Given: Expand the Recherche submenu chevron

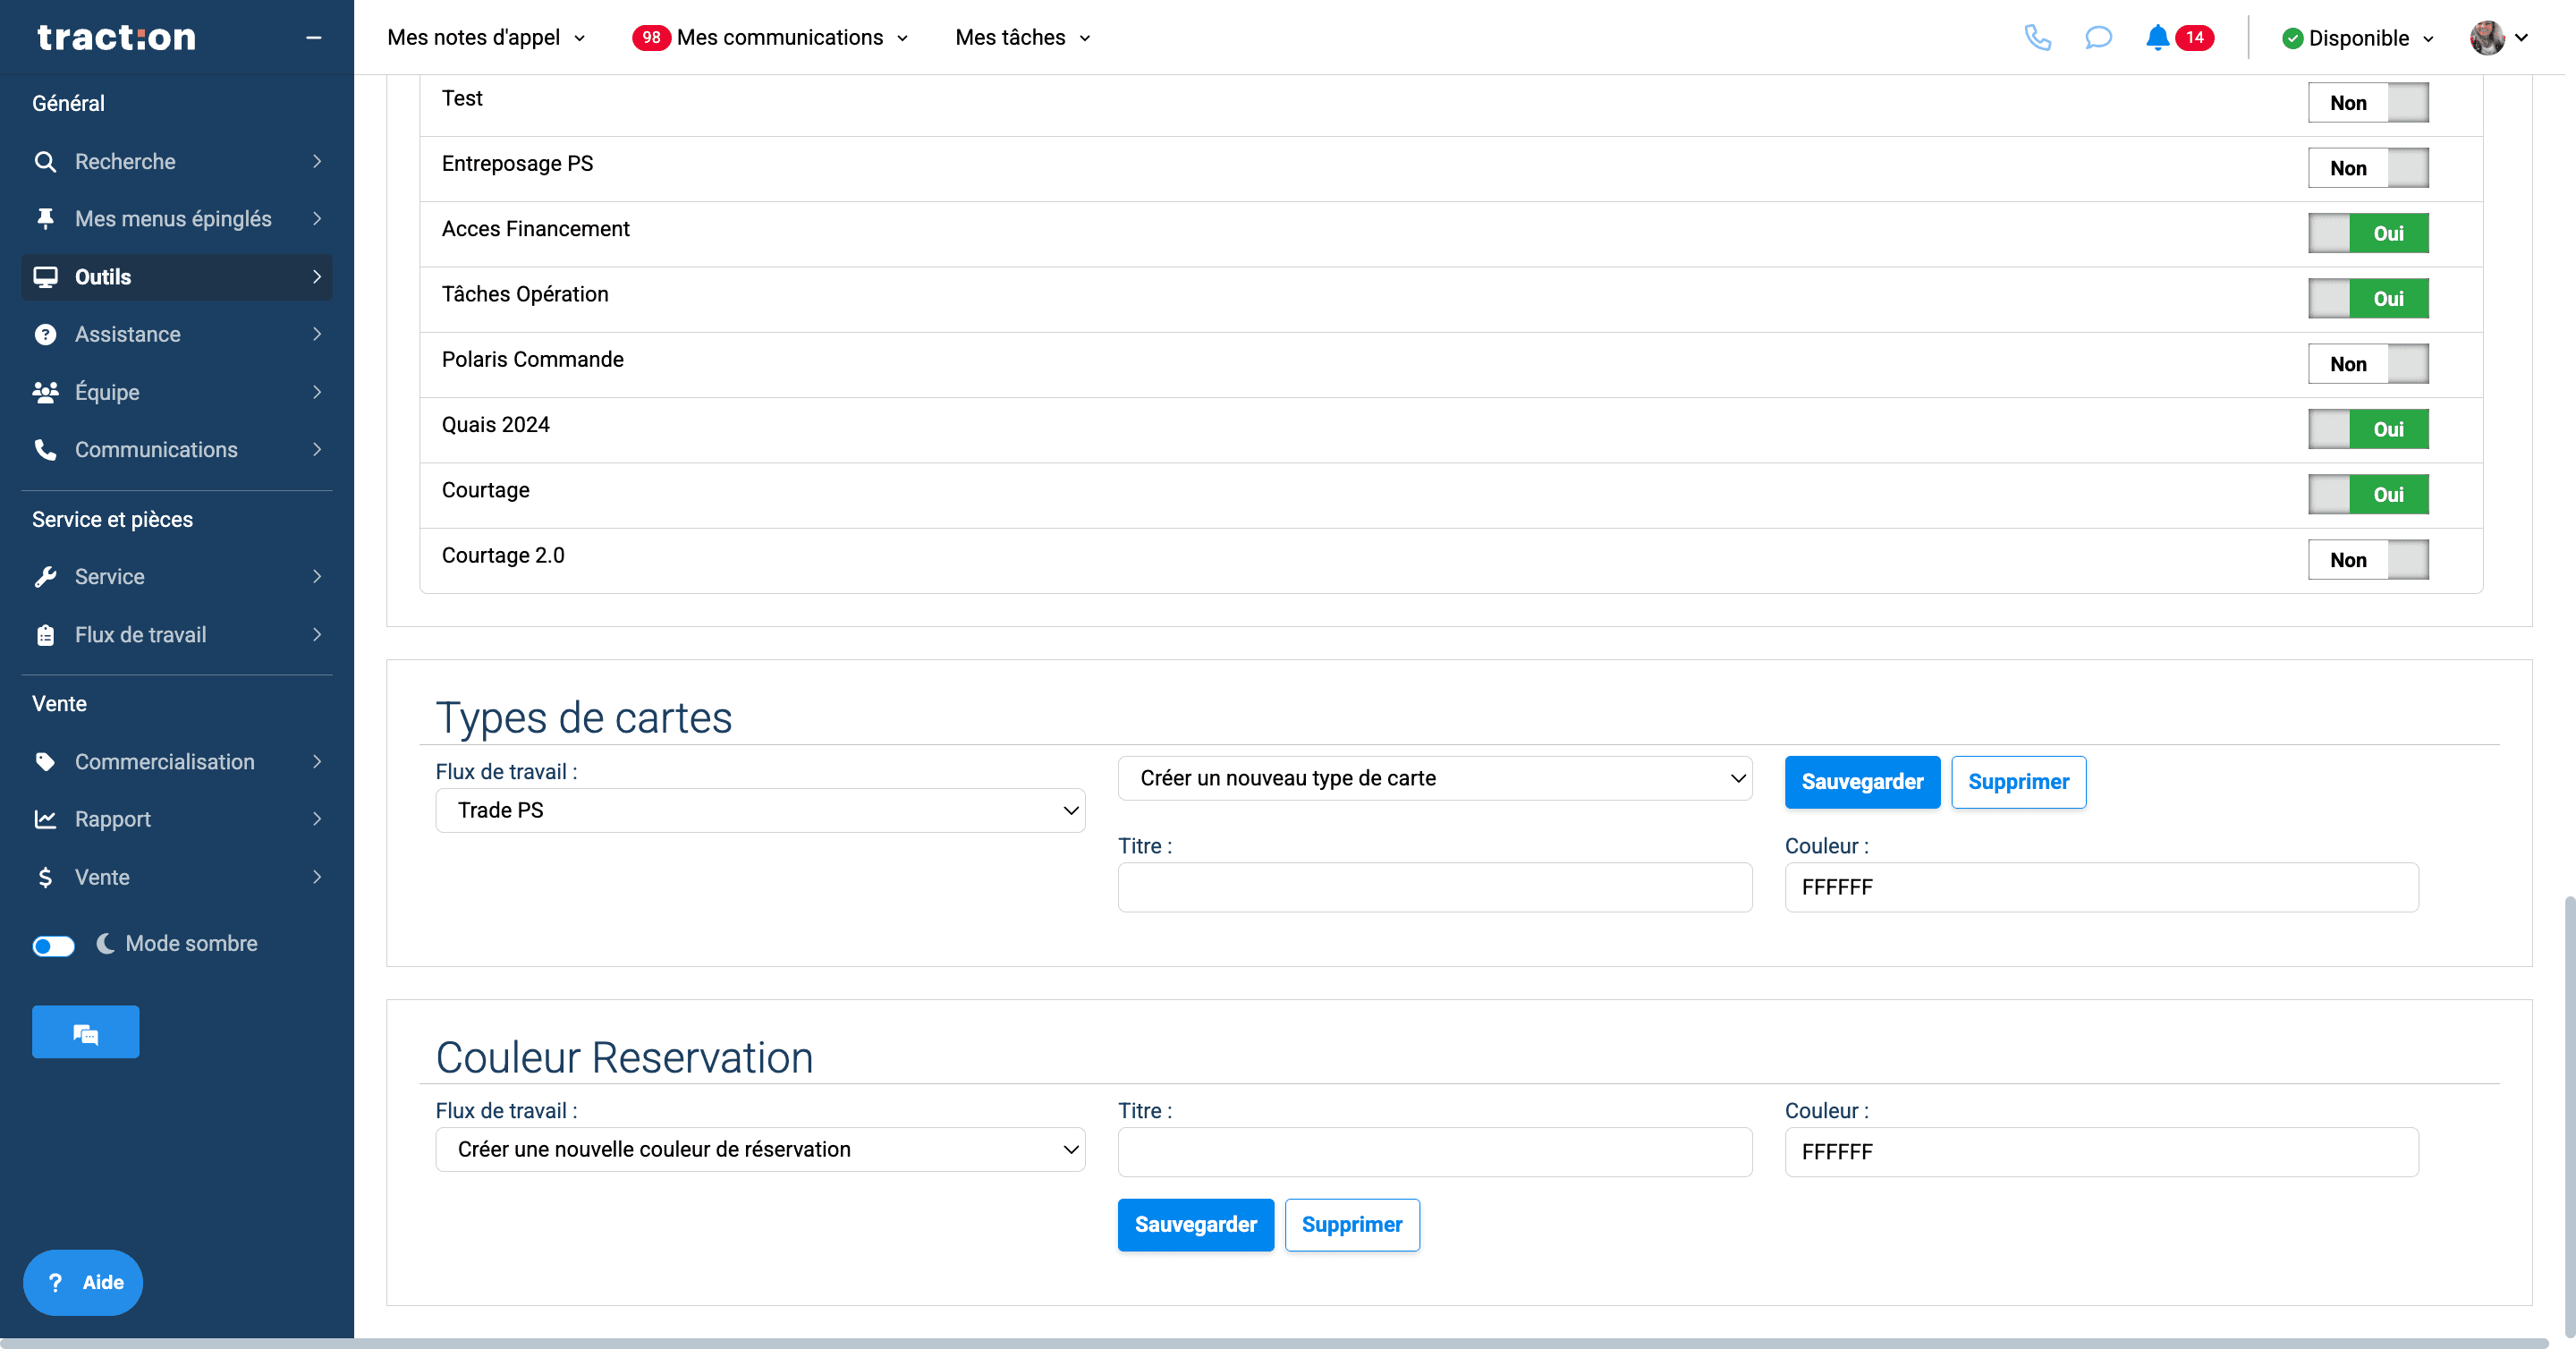Looking at the screenshot, I should coord(317,161).
